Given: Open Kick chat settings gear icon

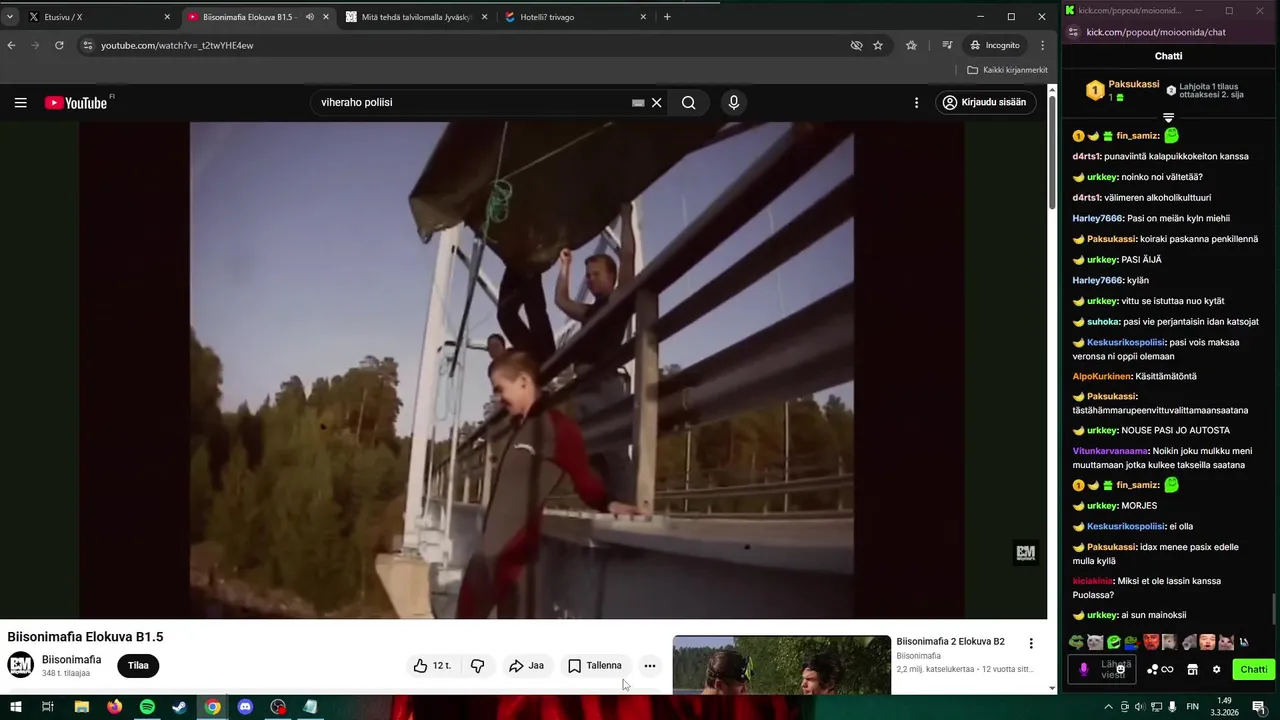Looking at the screenshot, I should (1216, 670).
